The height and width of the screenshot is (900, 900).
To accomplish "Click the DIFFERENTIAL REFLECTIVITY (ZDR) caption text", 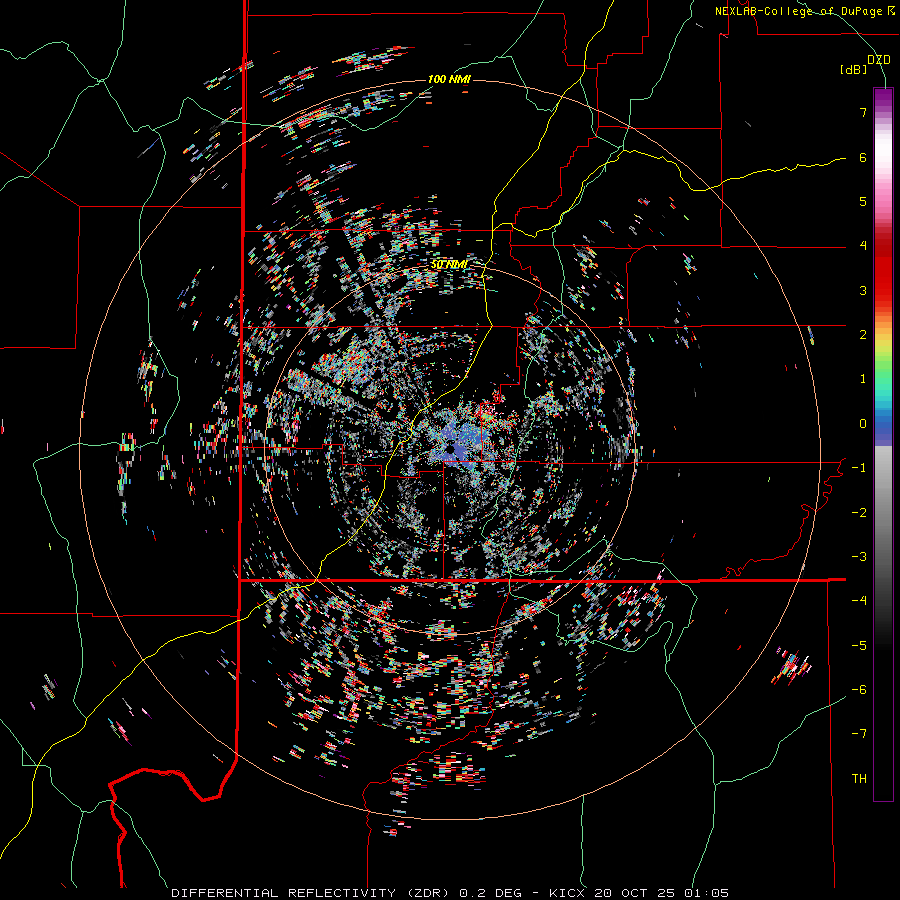I will tap(311, 893).
